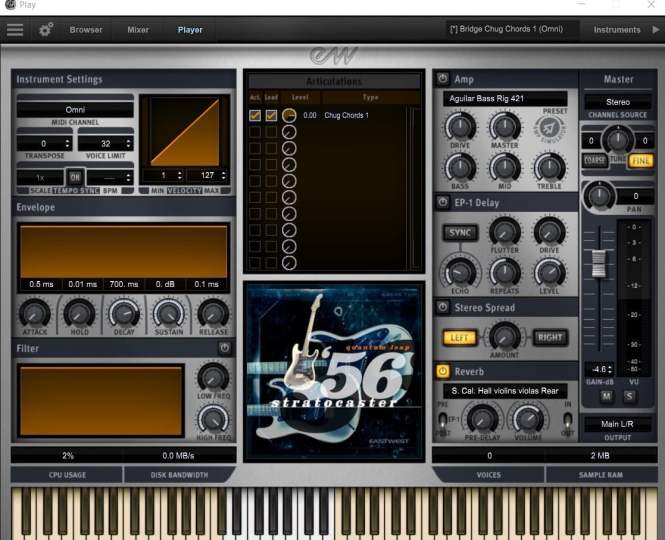The image size is (665, 540).
Task: Click the Stereo Spread Amount knob
Action: pos(504,336)
